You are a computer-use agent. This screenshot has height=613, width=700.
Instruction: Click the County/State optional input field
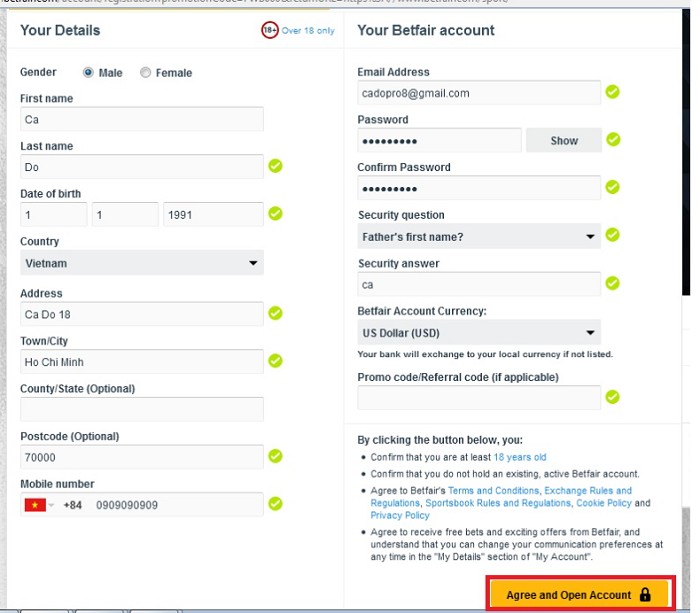tap(141, 409)
